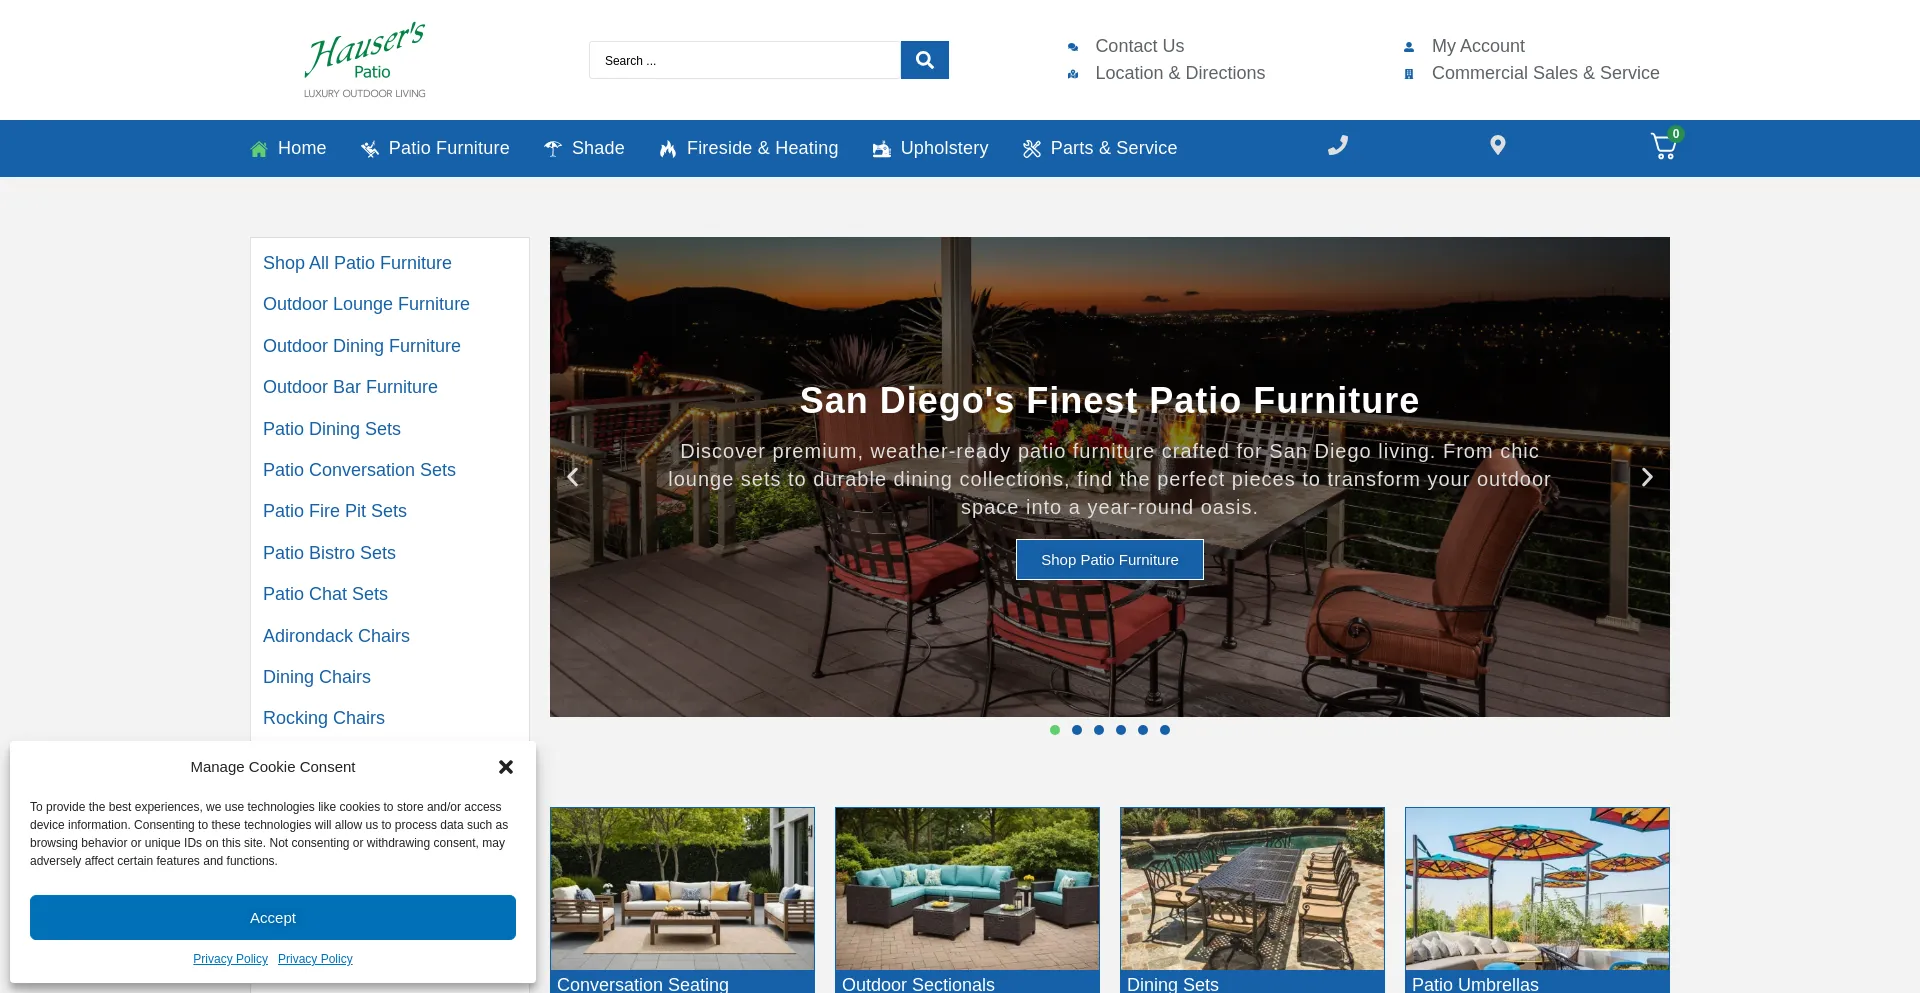The width and height of the screenshot is (1920, 993).
Task: Click the Commercial Sales building icon
Action: point(1409,74)
